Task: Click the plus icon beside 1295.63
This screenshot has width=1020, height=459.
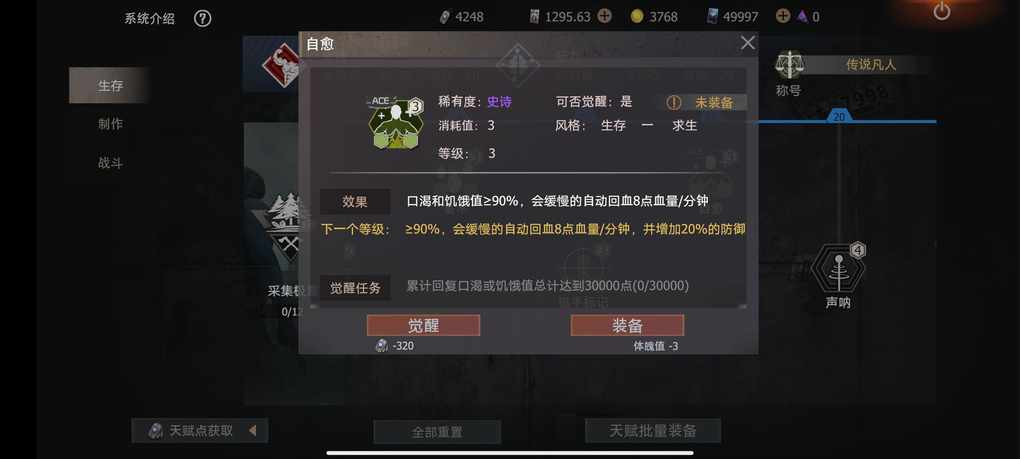Action: pos(604,16)
